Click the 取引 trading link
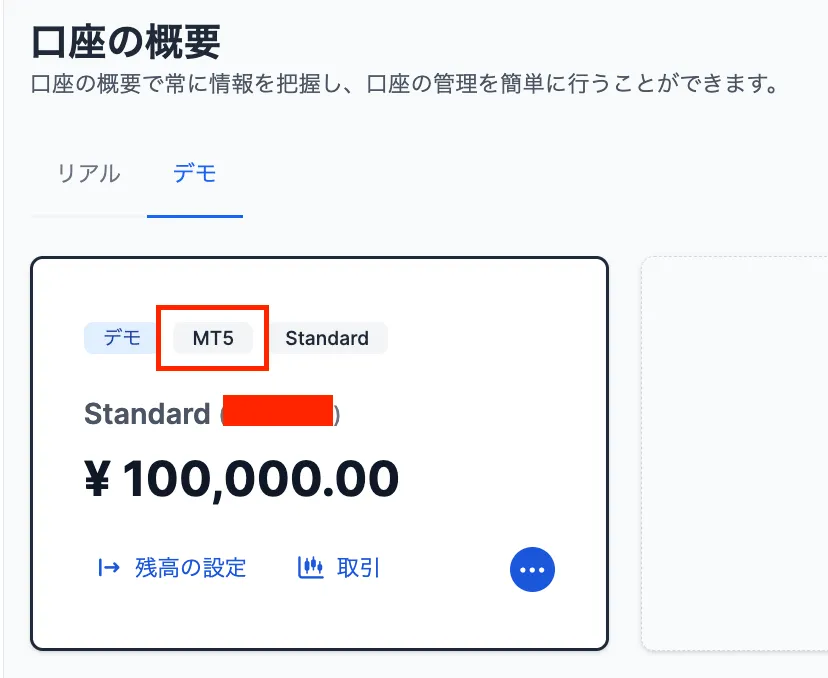The image size is (828, 678). pyautogui.click(x=358, y=567)
